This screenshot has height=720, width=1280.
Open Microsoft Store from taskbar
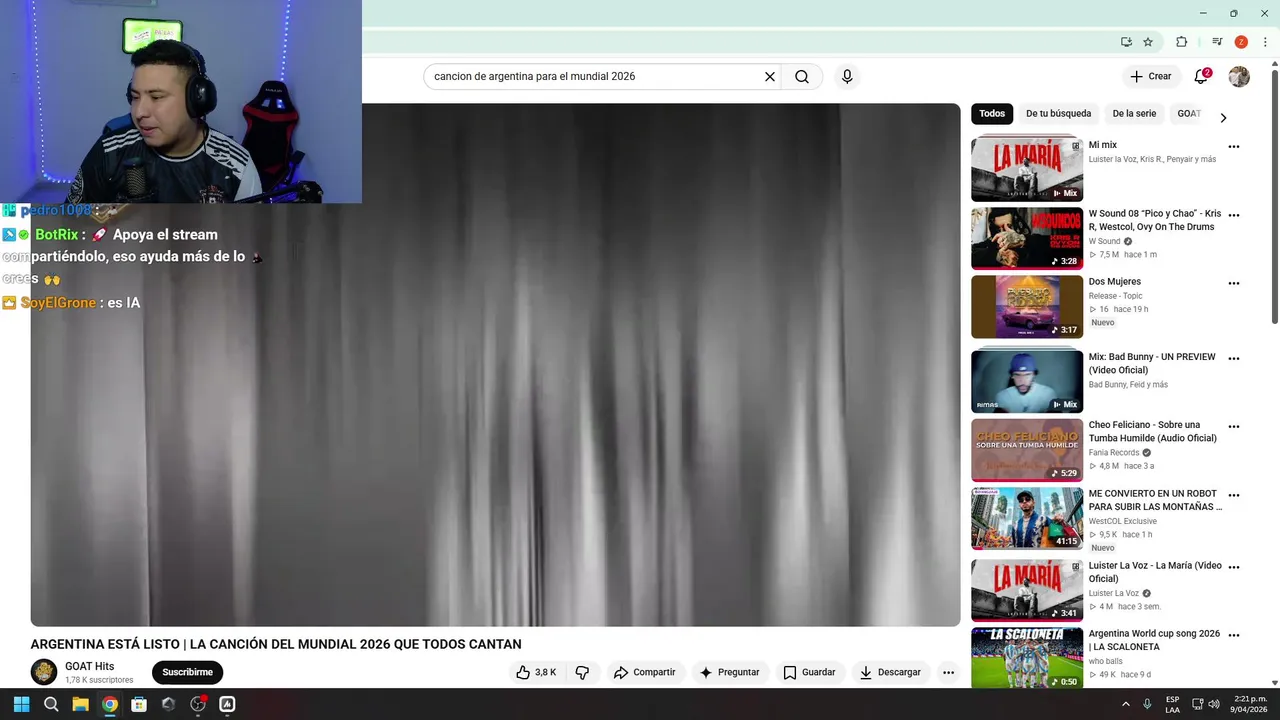click(x=139, y=704)
